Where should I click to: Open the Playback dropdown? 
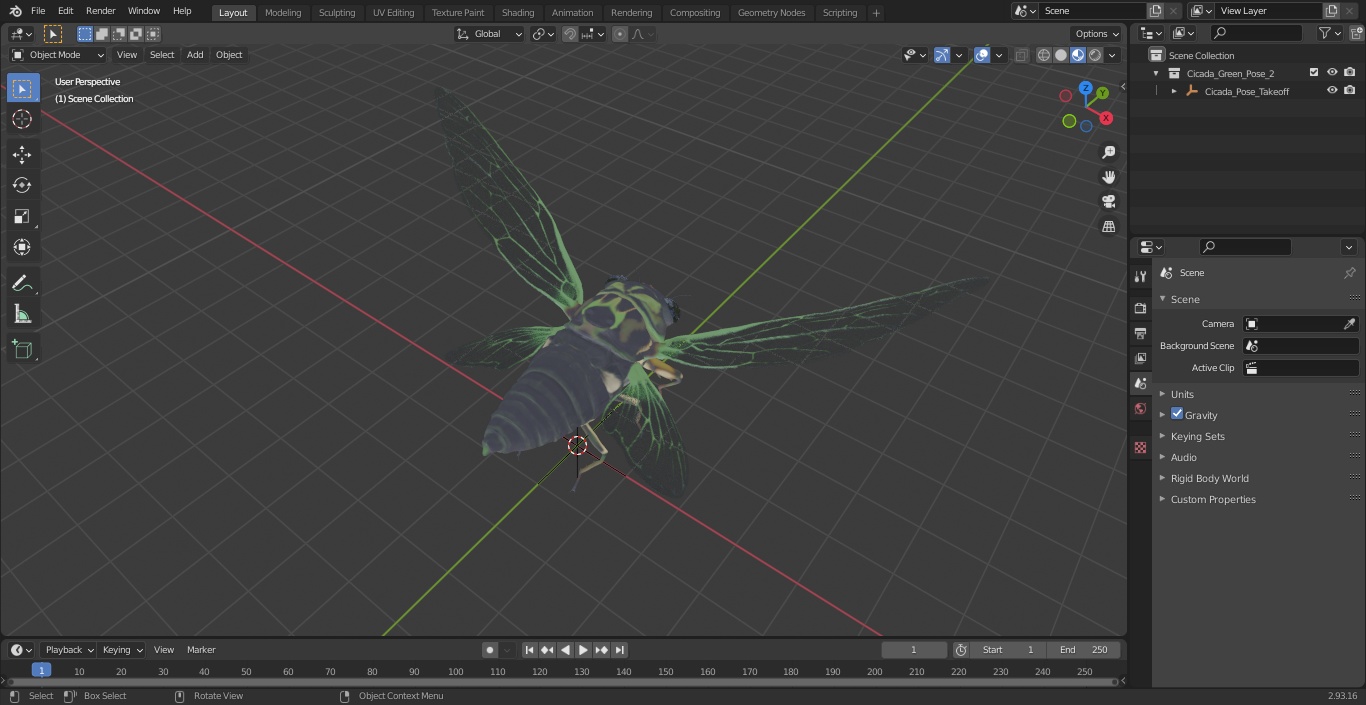(x=69, y=650)
